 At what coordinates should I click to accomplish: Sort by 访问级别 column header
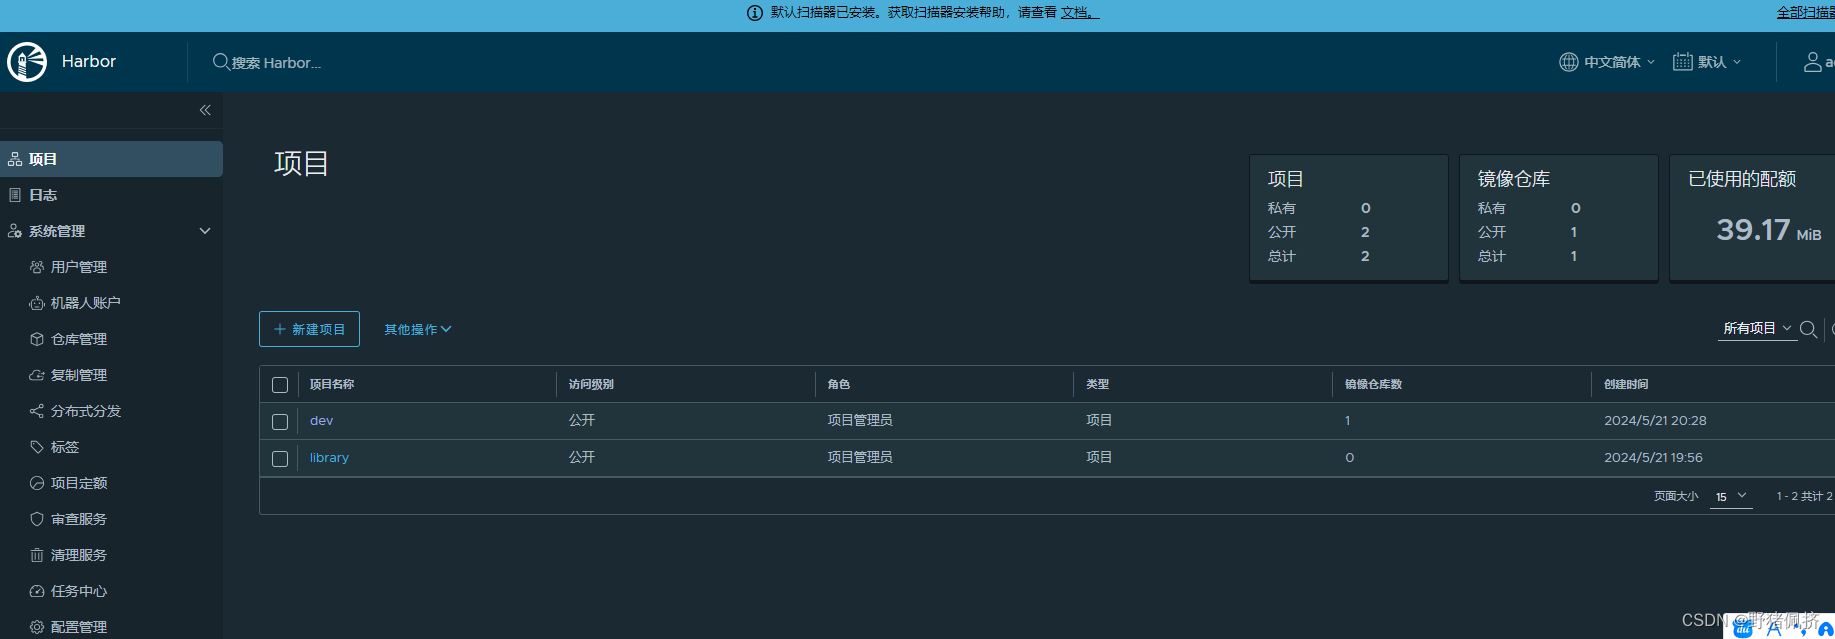[x=591, y=384]
